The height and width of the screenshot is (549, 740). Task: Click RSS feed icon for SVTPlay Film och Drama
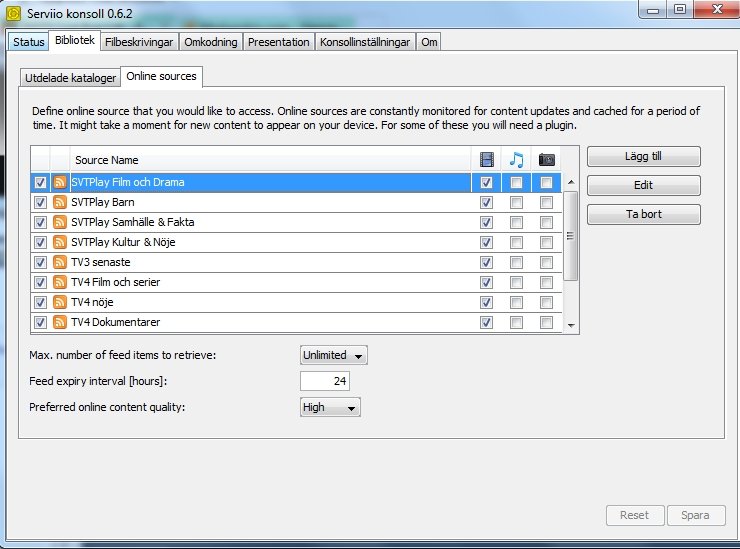click(x=59, y=182)
